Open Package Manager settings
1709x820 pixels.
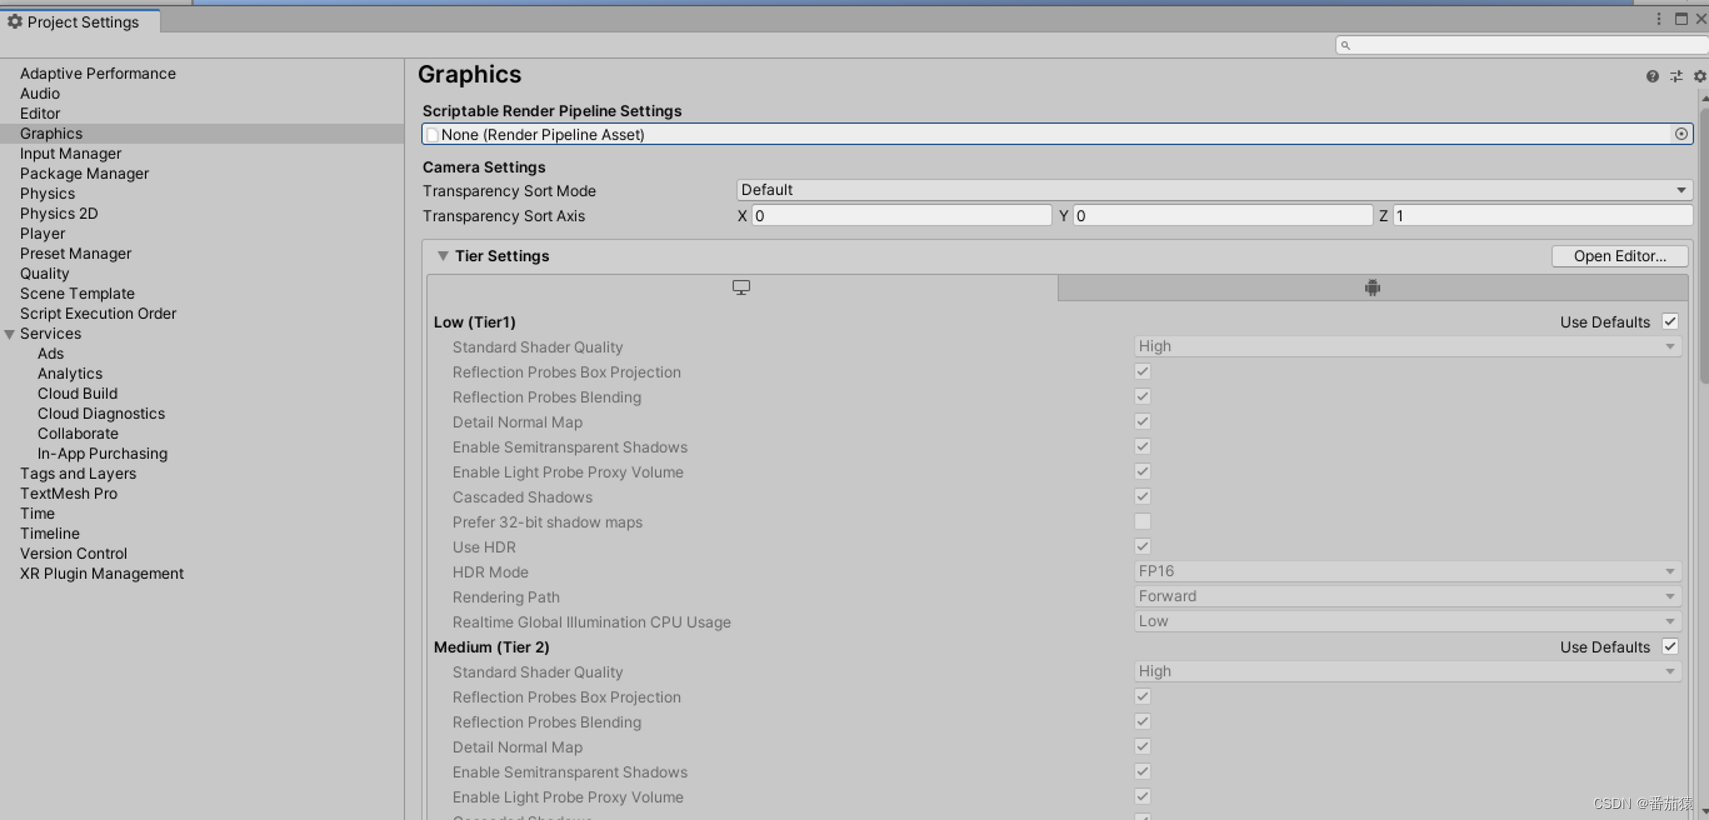[x=84, y=173]
